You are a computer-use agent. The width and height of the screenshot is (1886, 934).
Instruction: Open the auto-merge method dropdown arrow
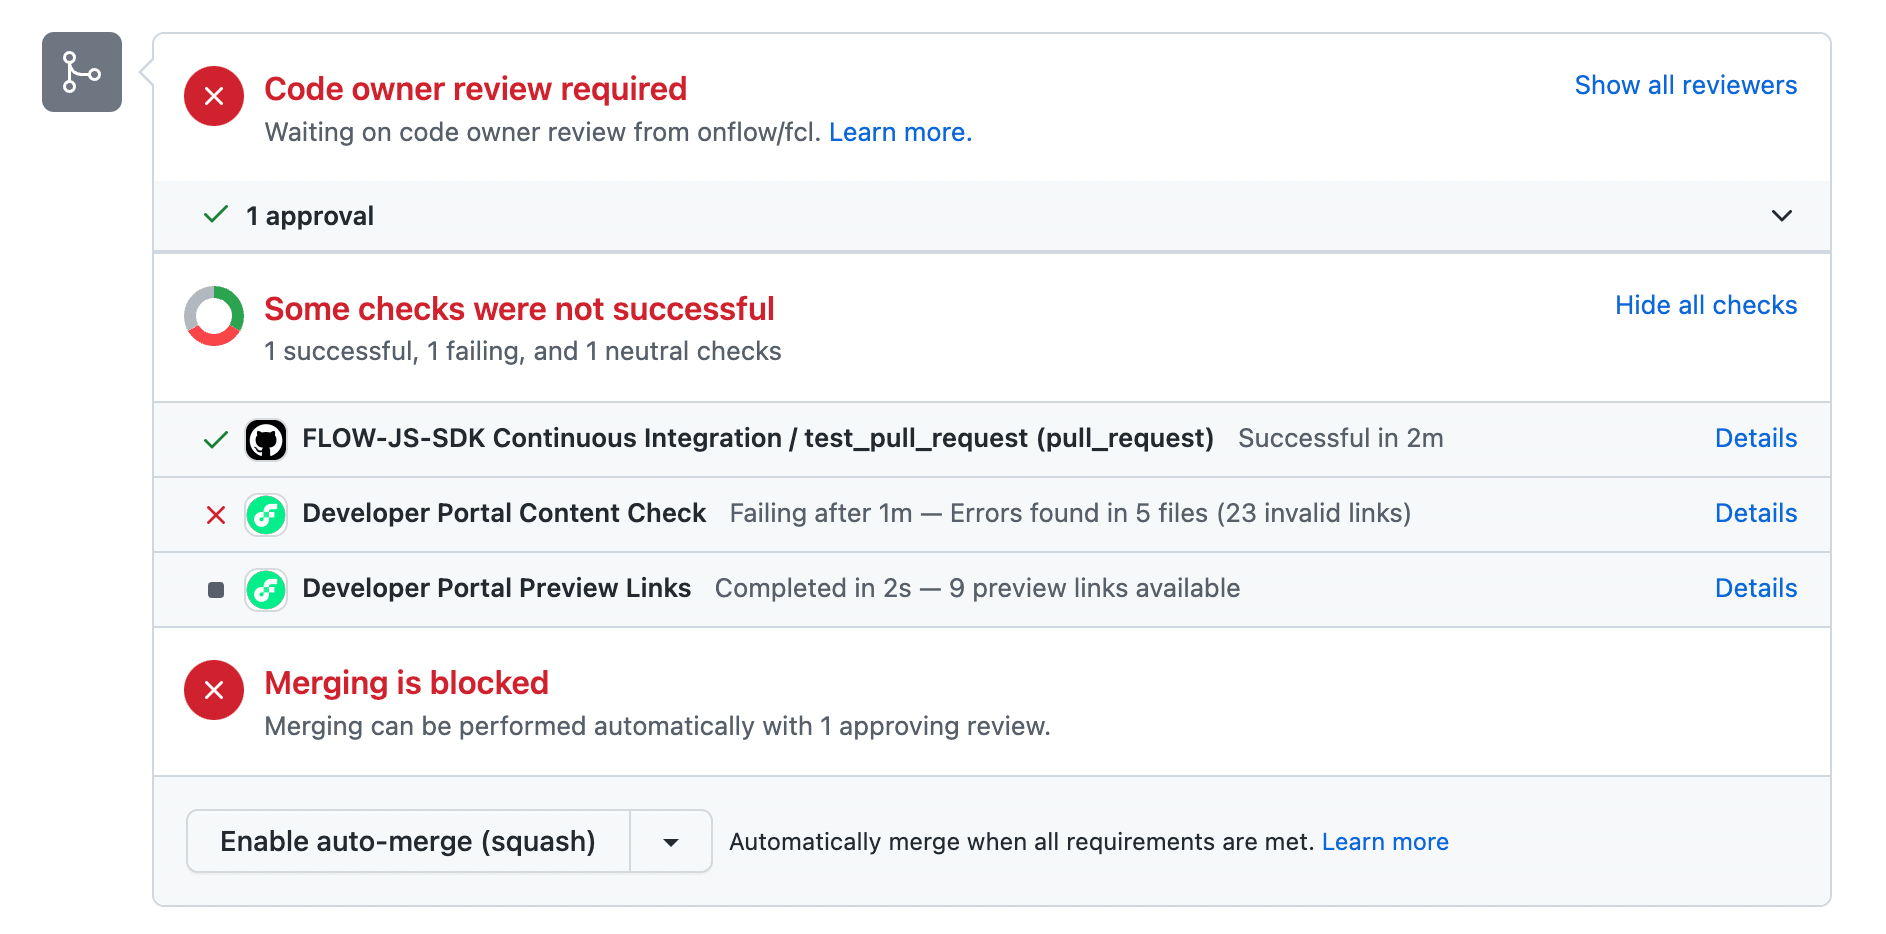point(670,841)
